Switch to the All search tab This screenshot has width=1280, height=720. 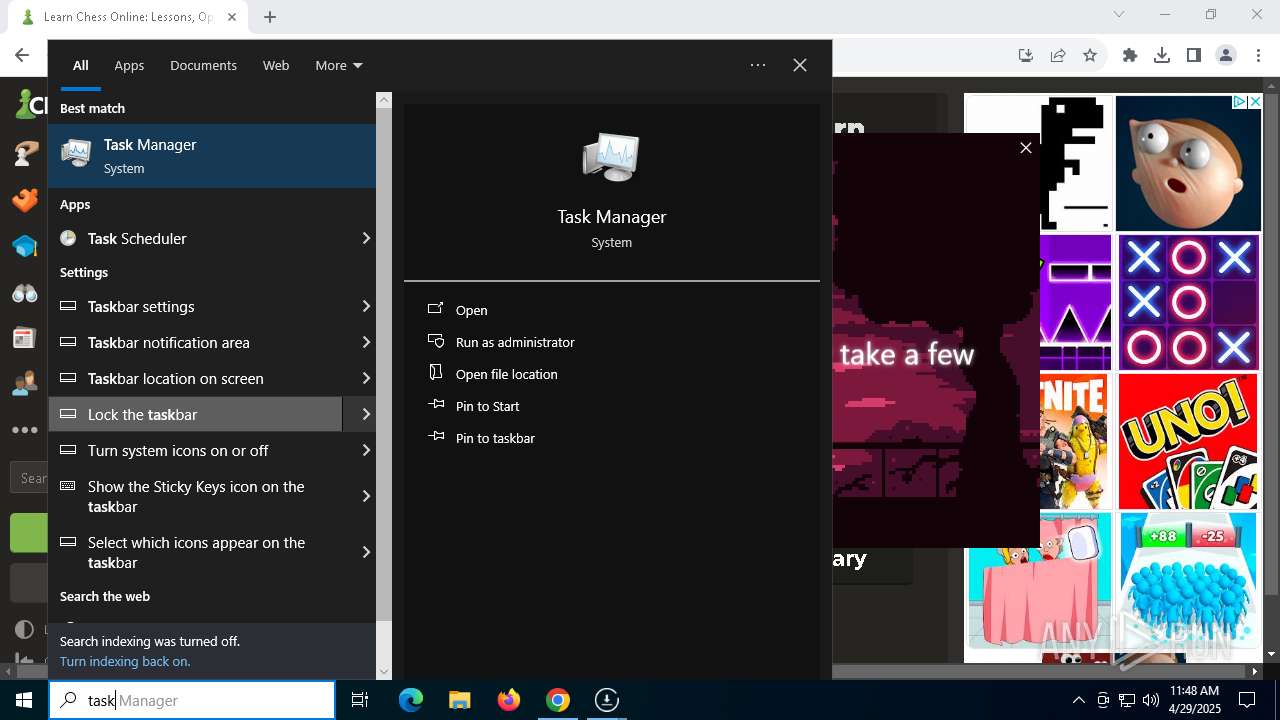pyautogui.click(x=80, y=65)
